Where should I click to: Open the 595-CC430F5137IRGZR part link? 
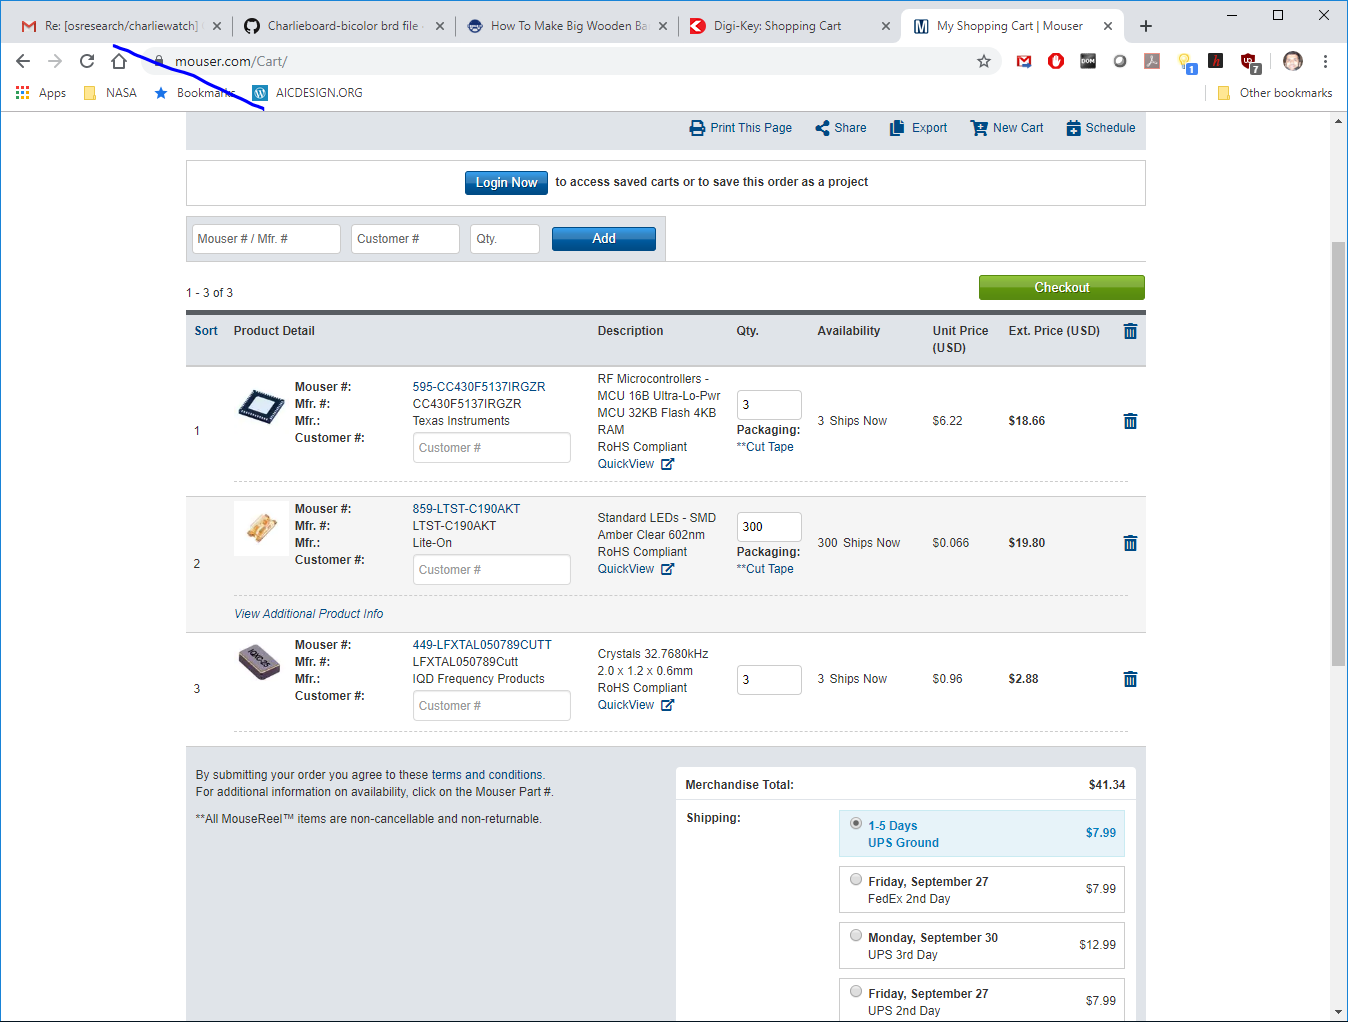pos(479,387)
